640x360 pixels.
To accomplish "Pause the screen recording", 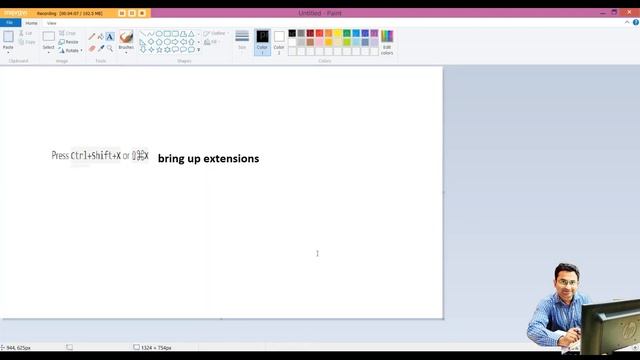I will click(122, 13).
